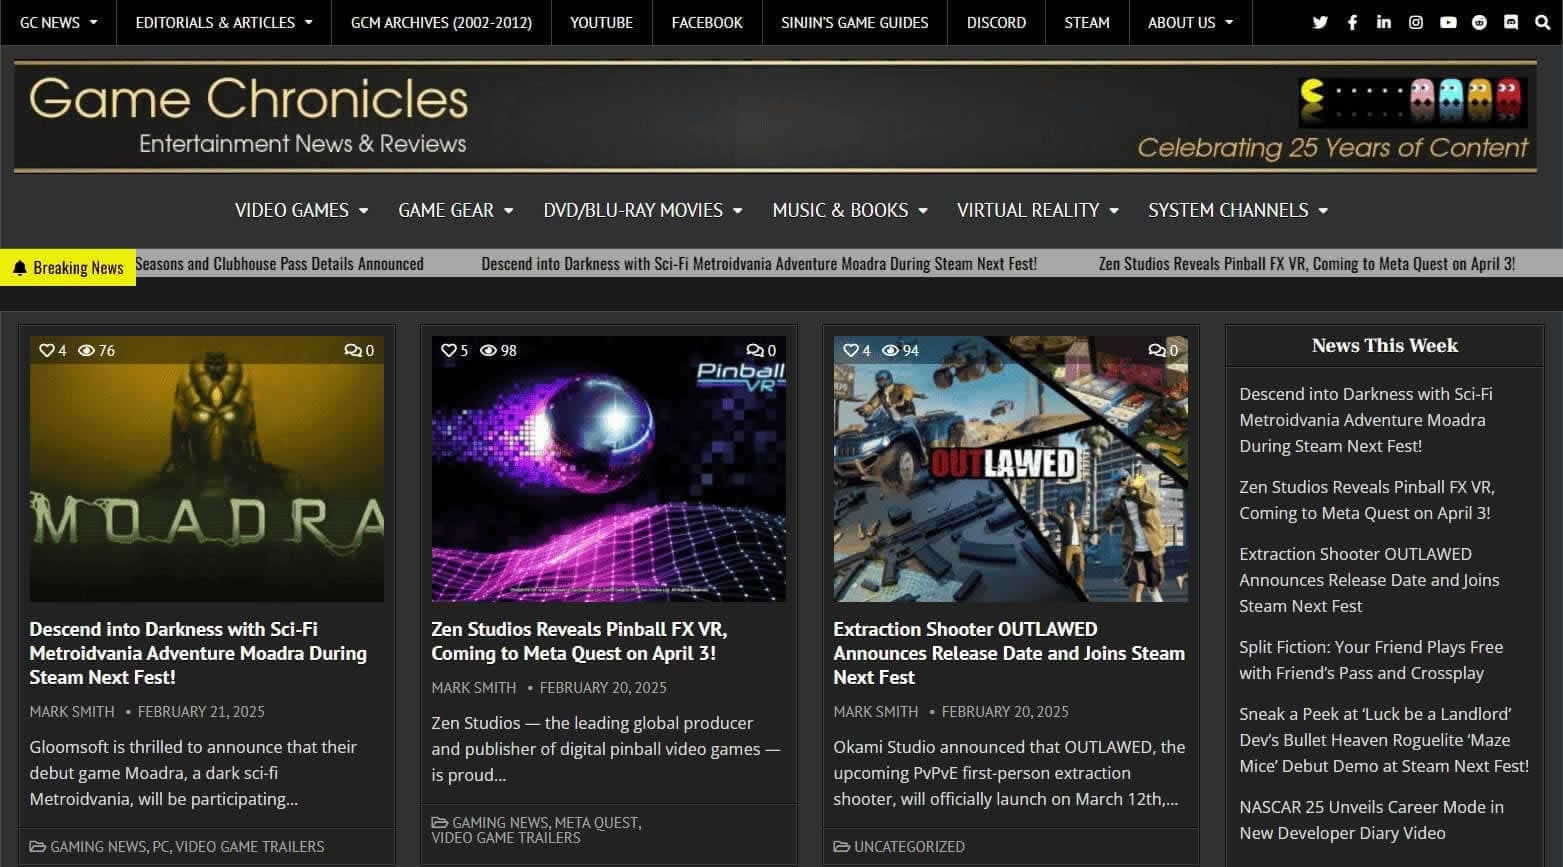
Task: Open the Split Fiction sidebar news link
Action: point(1370,660)
